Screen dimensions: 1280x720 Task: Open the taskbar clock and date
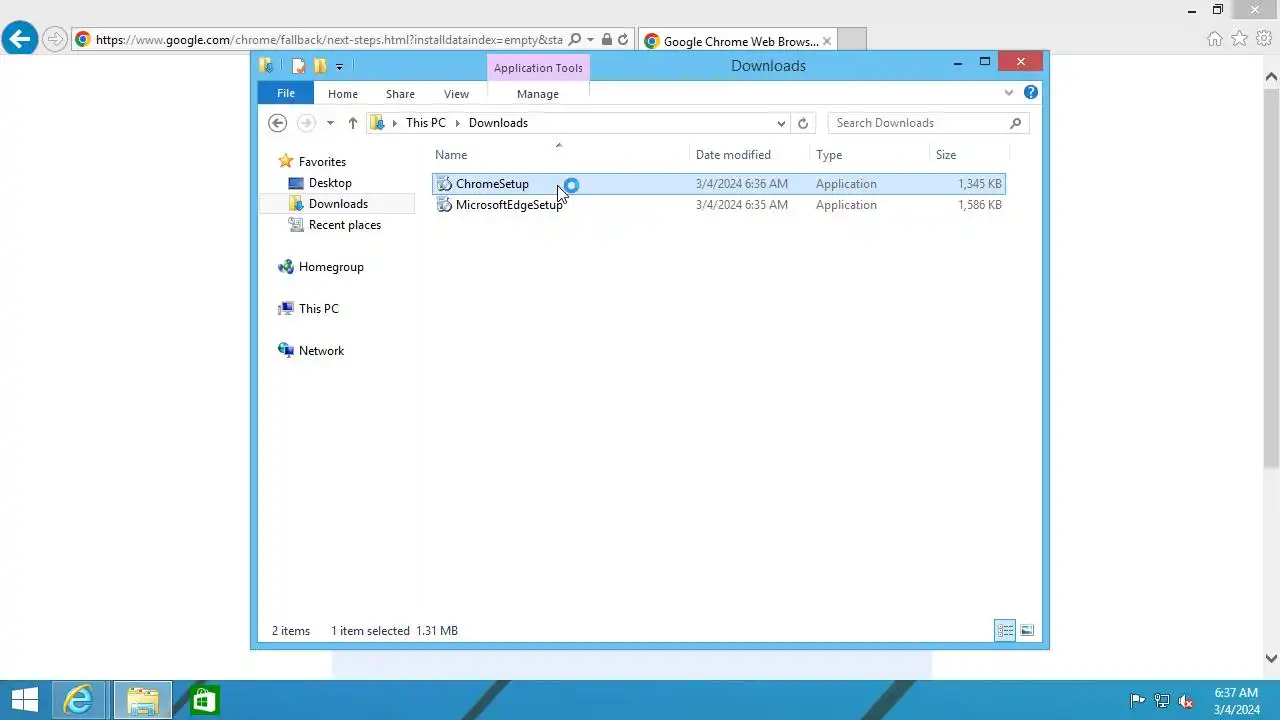1236,700
